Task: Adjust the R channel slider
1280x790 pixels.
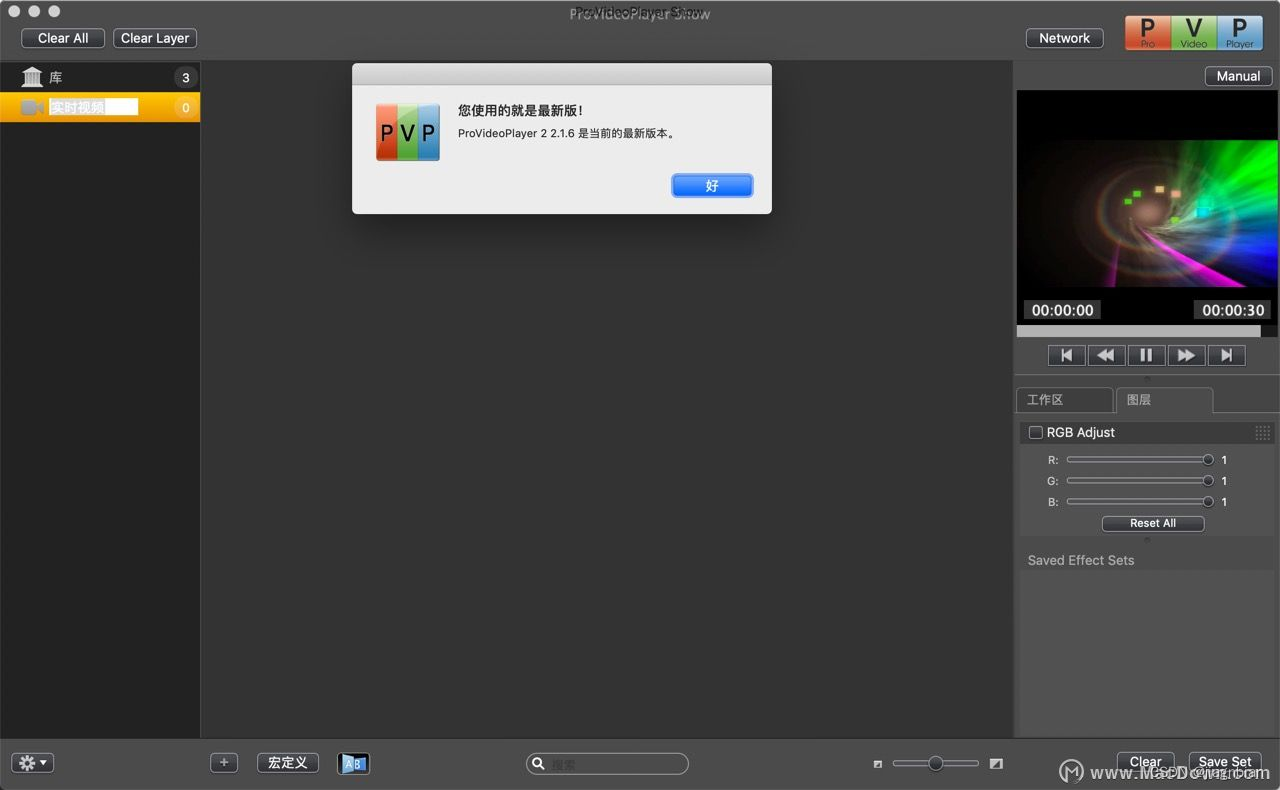Action: [1140, 460]
